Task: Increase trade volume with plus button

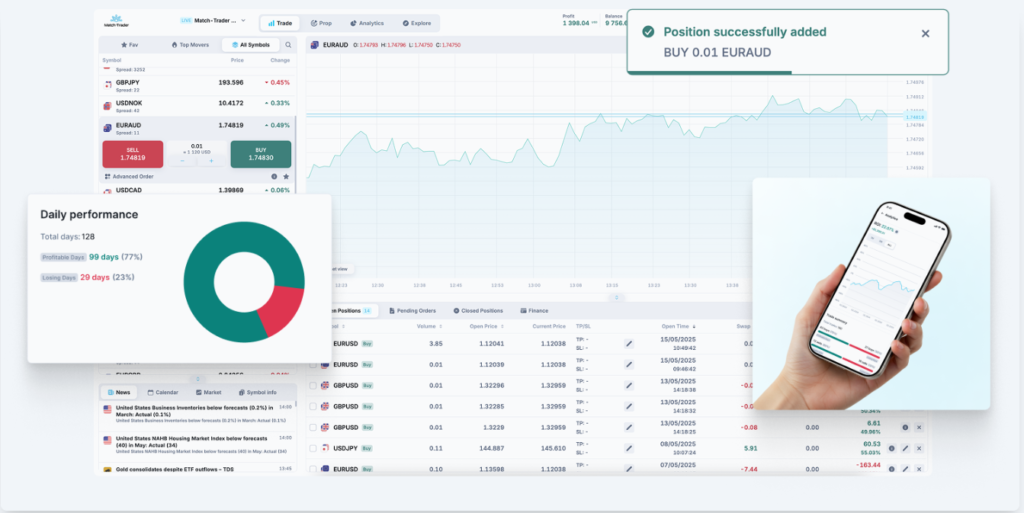Action: click(211, 160)
